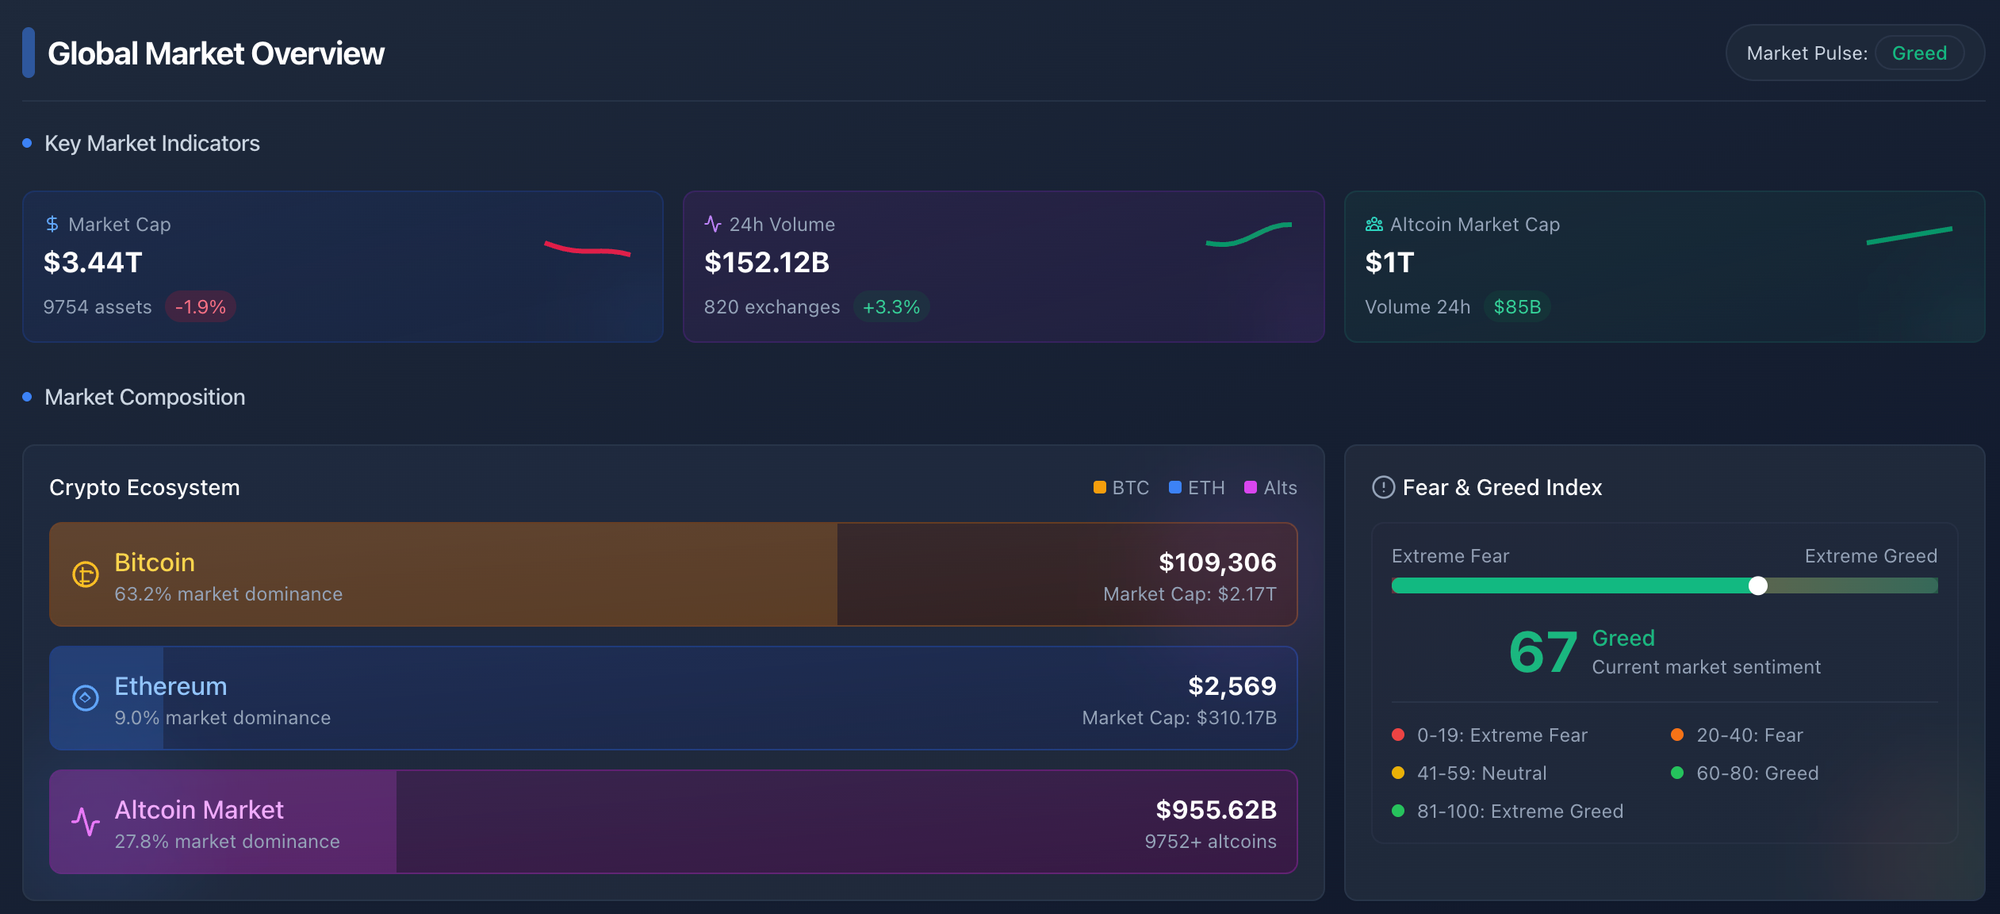
Task: Click the Market Cap: $2.17T text
Action: coord(1190,594)
